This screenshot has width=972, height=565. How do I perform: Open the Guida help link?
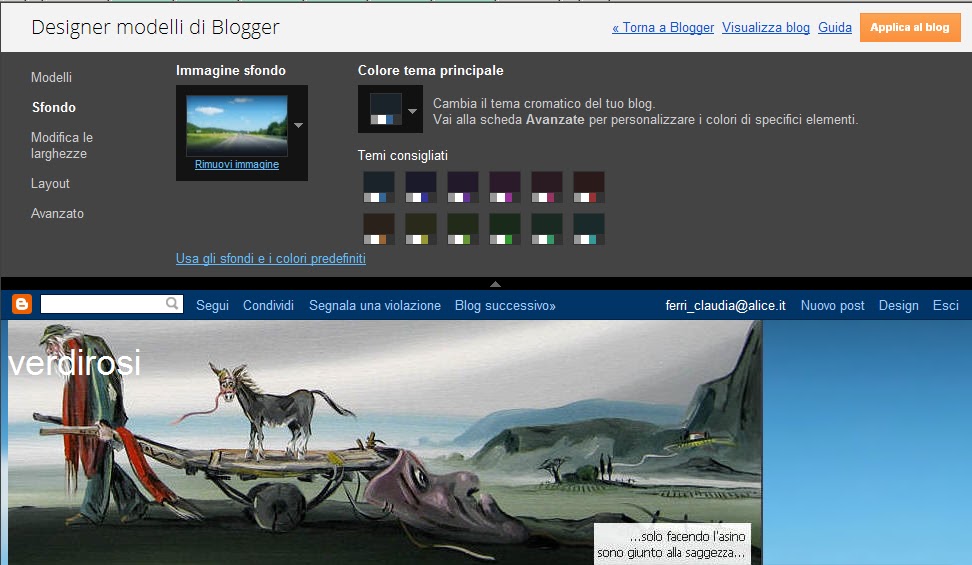tap(834, 27)
